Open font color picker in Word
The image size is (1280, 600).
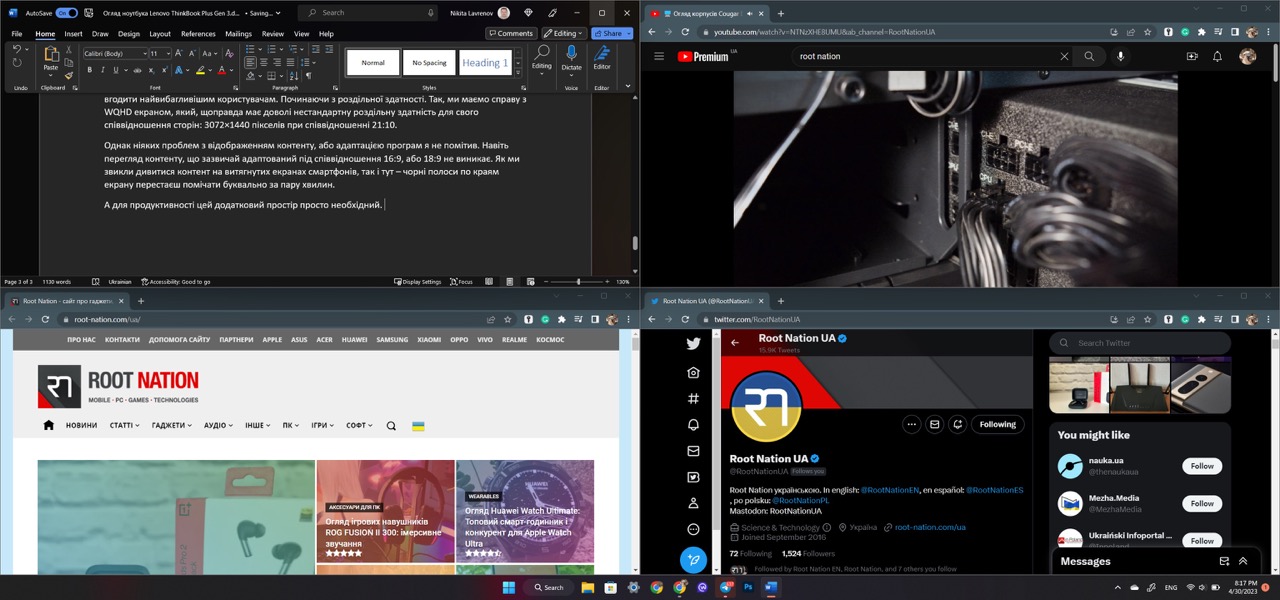point(232,70)
